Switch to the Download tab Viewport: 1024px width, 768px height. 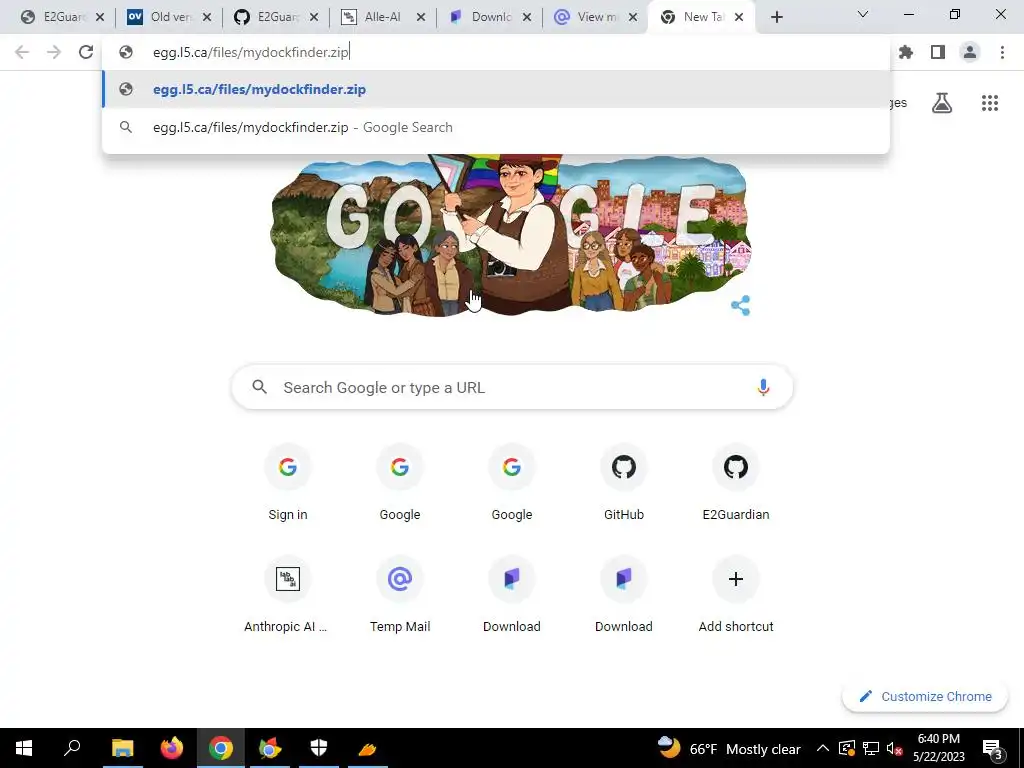tap(491, 17)
